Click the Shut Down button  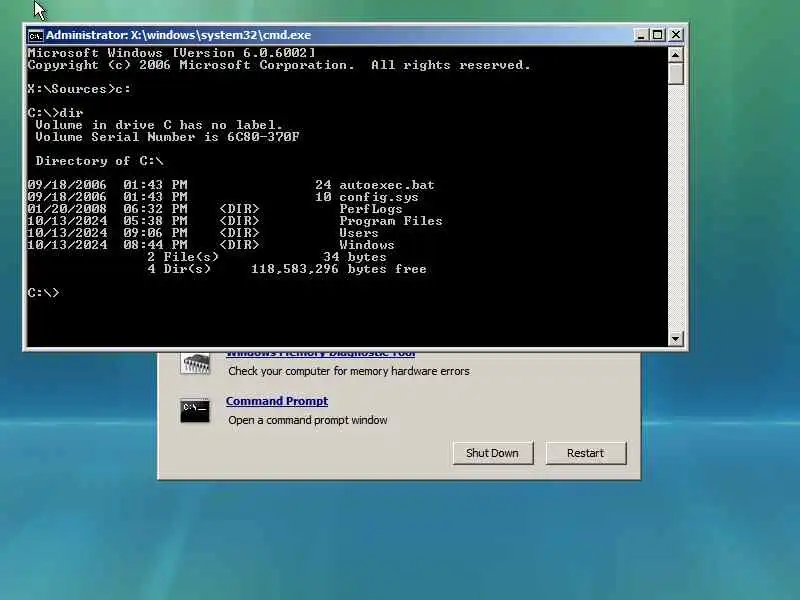tap(492, 453)
